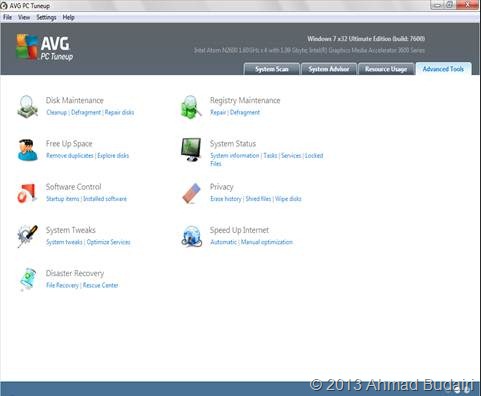Click the AVG PC Tuneup logo

click(x=44, y=47)
